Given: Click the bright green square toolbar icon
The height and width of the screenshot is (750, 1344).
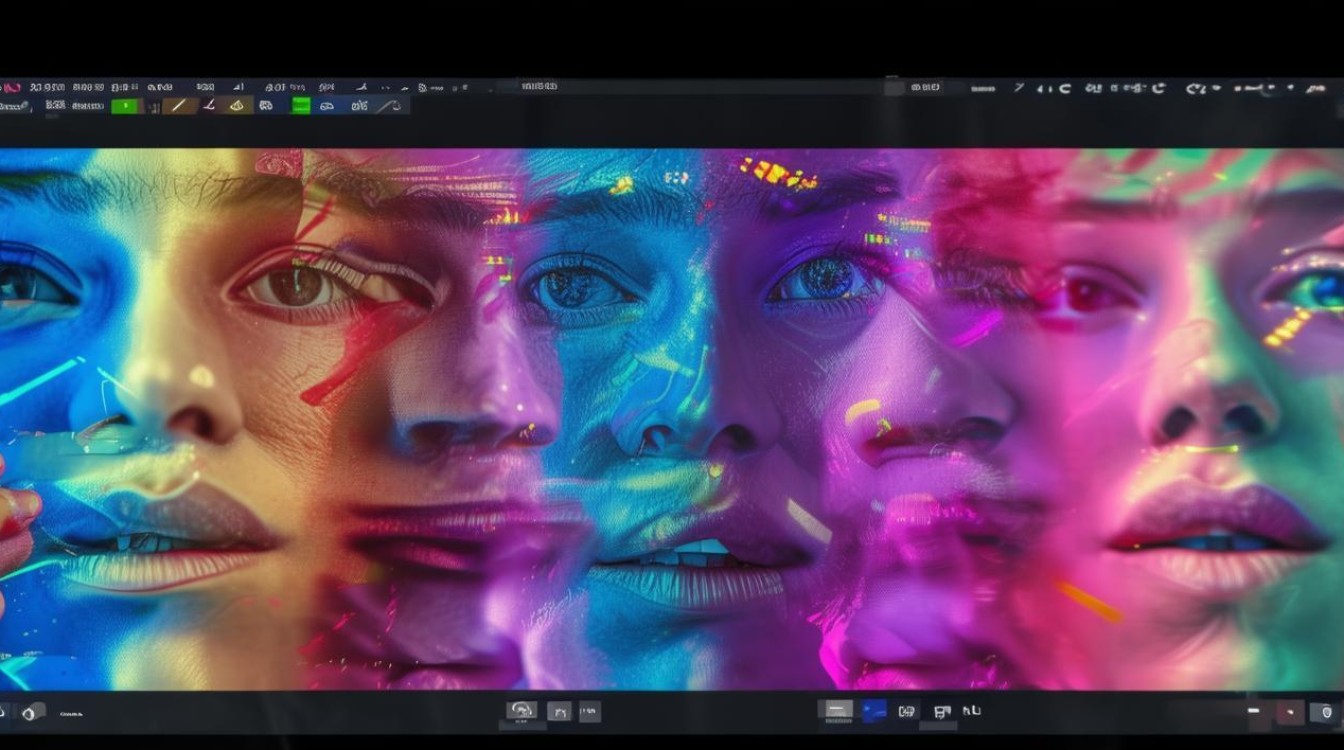Looking at the screenshot, I should [301, 105].
